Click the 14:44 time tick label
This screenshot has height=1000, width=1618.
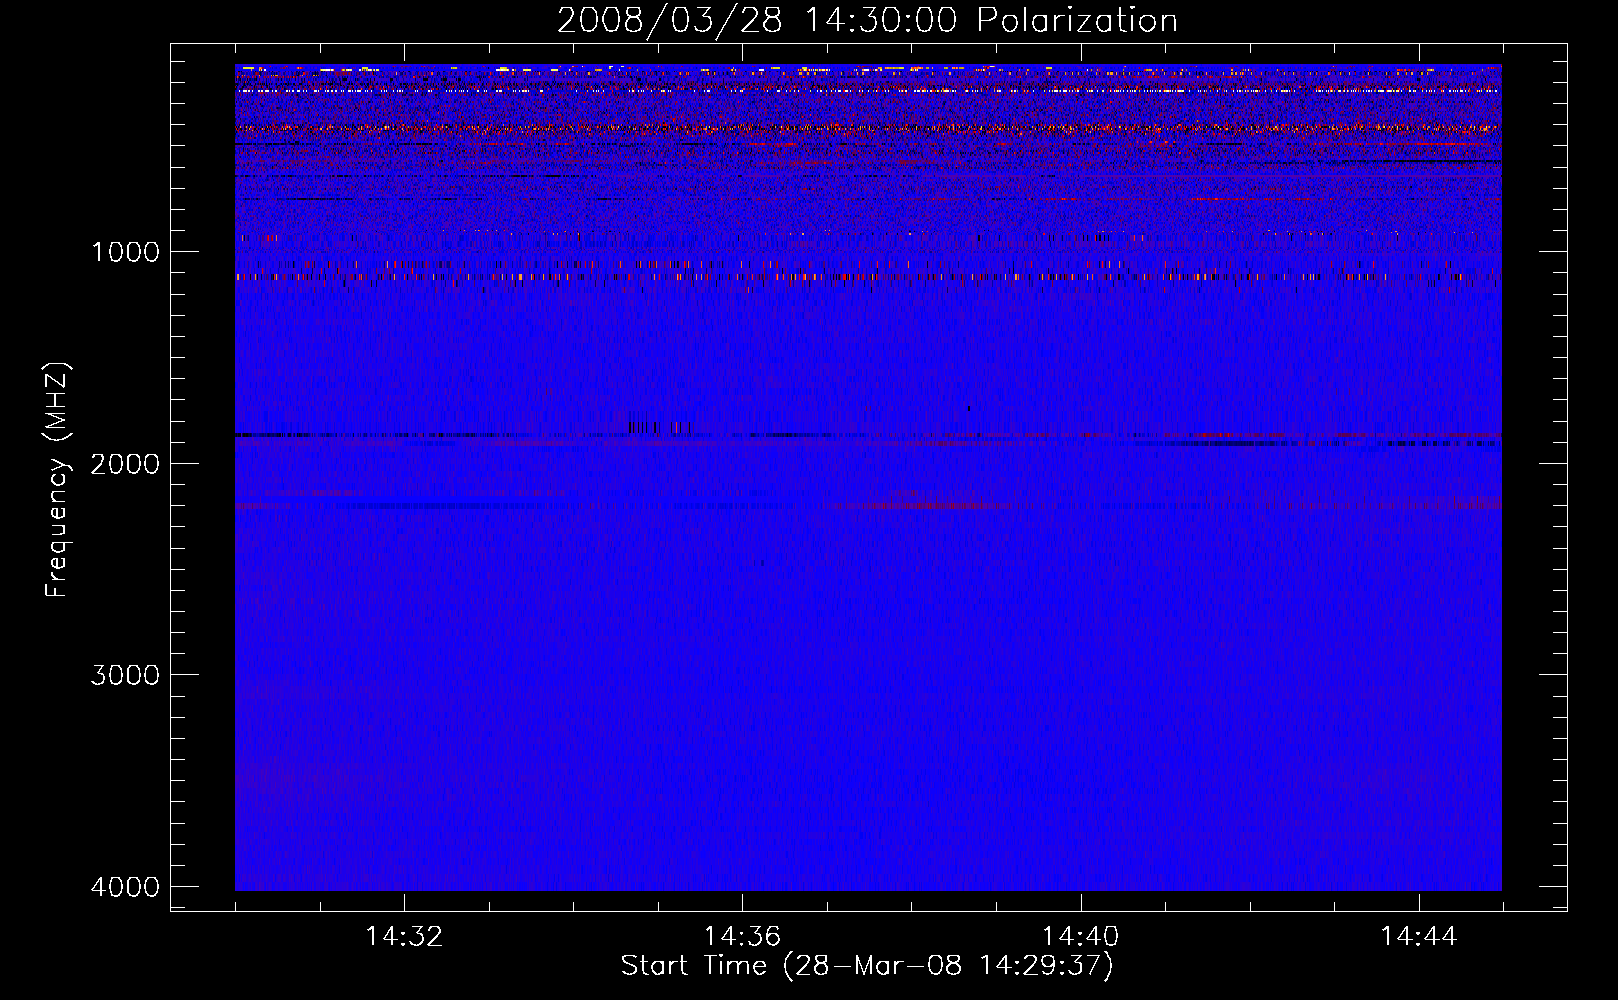tap(1419, 937)
